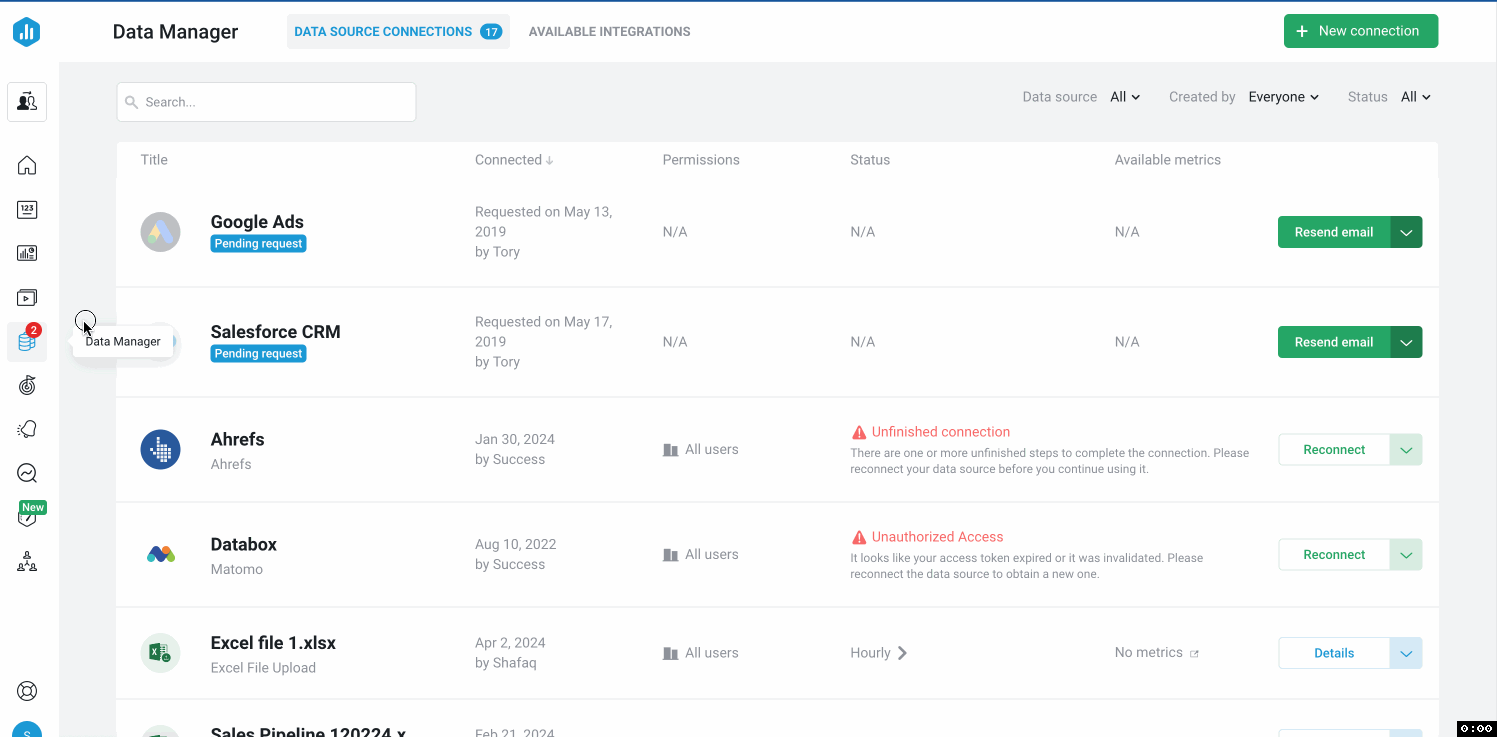Click the New connection button
Screen dimensions: 1497x737
click(x=1360, y=31)
